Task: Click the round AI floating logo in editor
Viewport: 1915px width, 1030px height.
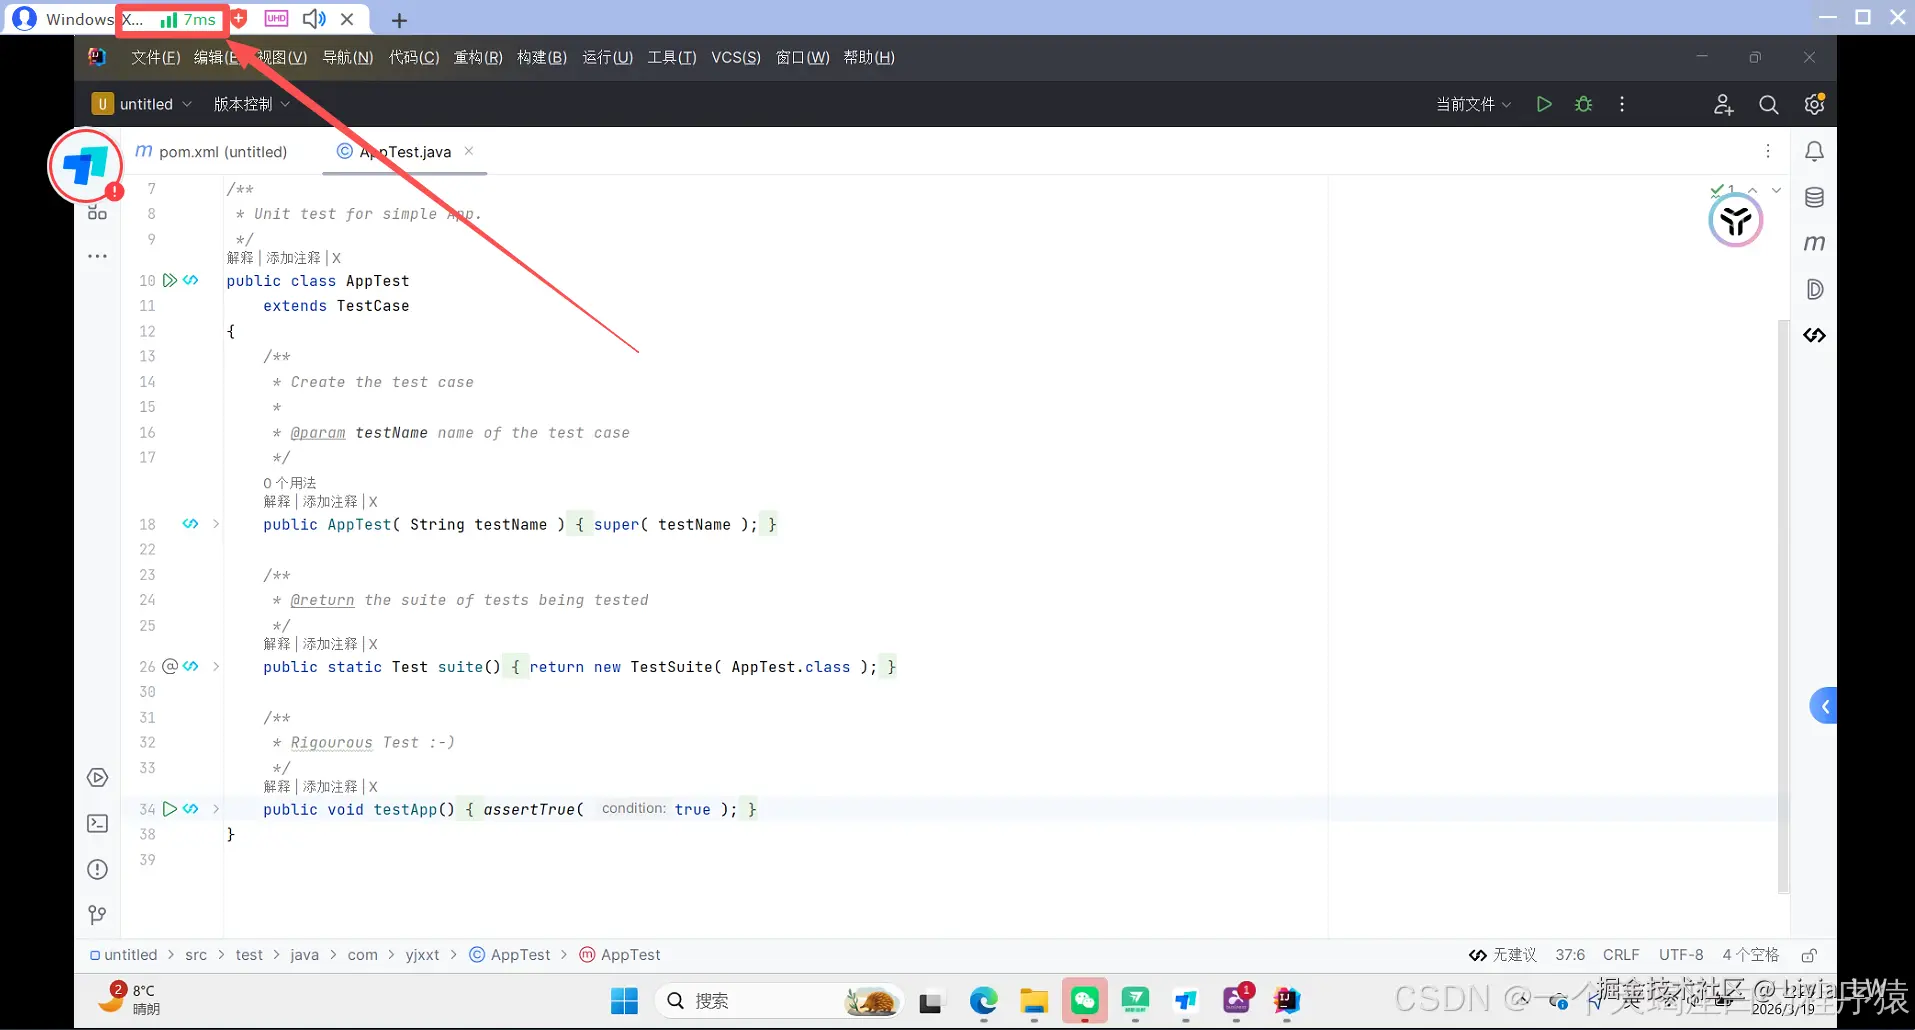Action: click(1735, 220)
